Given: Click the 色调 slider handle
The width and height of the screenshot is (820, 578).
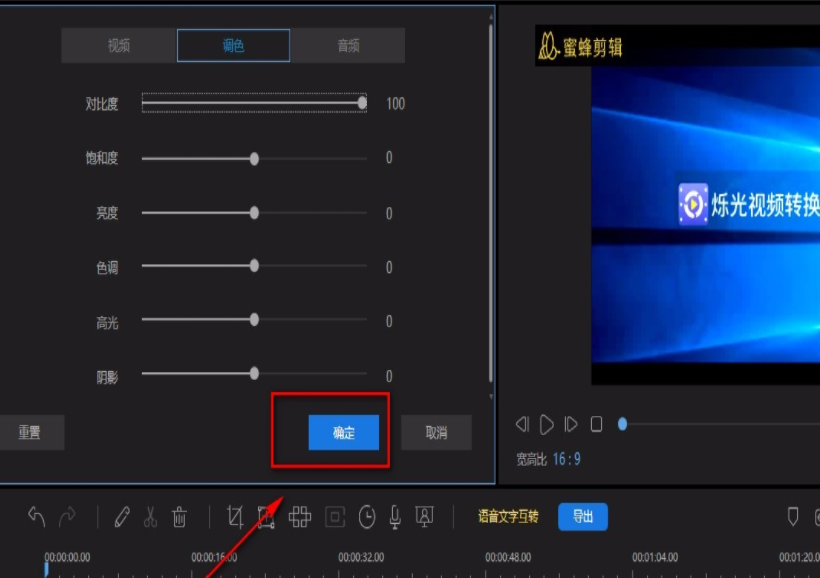Looking at the screenshot, I should pyautogui.click(x=254, y=266).
